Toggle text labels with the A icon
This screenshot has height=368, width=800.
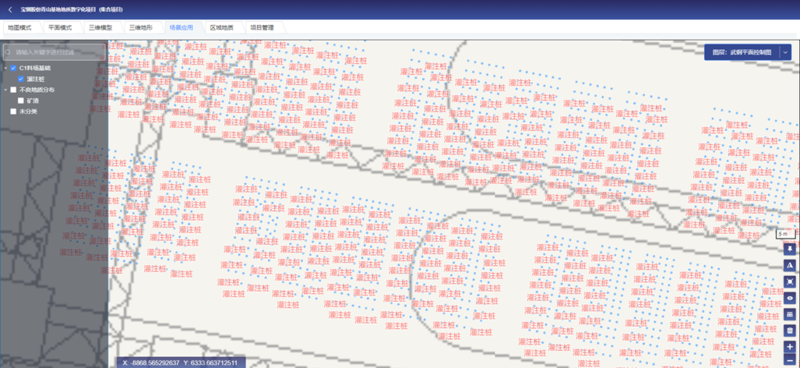tap(790, 265)
